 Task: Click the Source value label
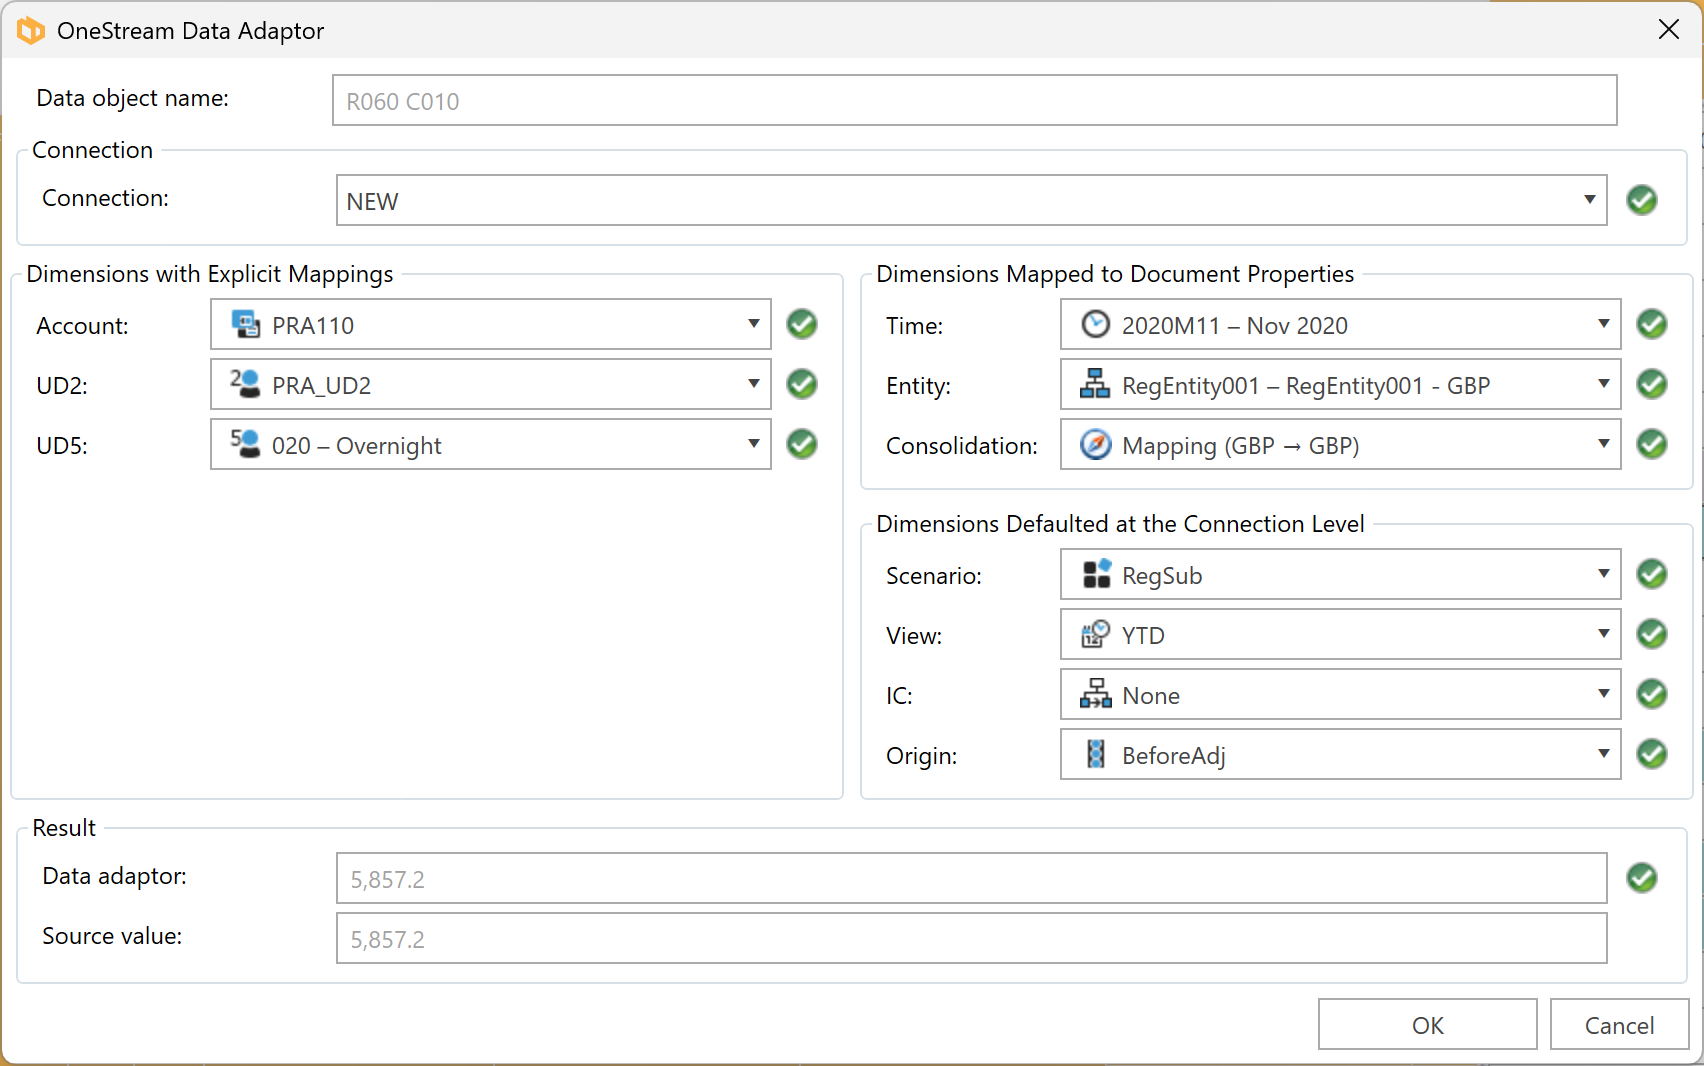click(x=112, y=936)
